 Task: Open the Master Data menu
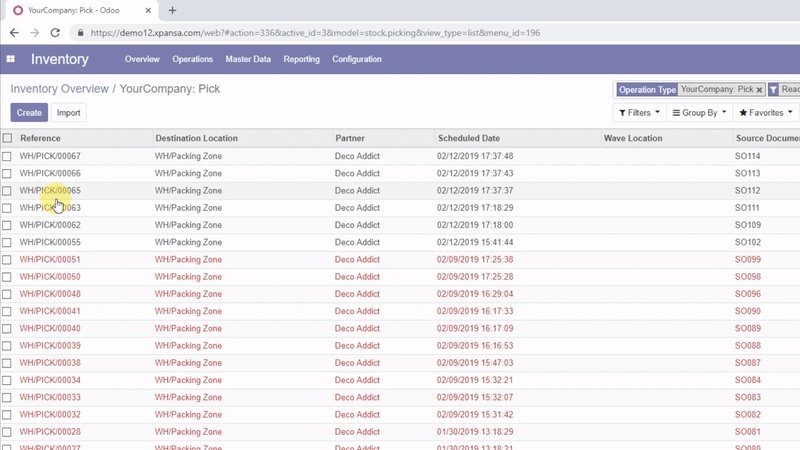pyautogui.click(x=248, y=59)
